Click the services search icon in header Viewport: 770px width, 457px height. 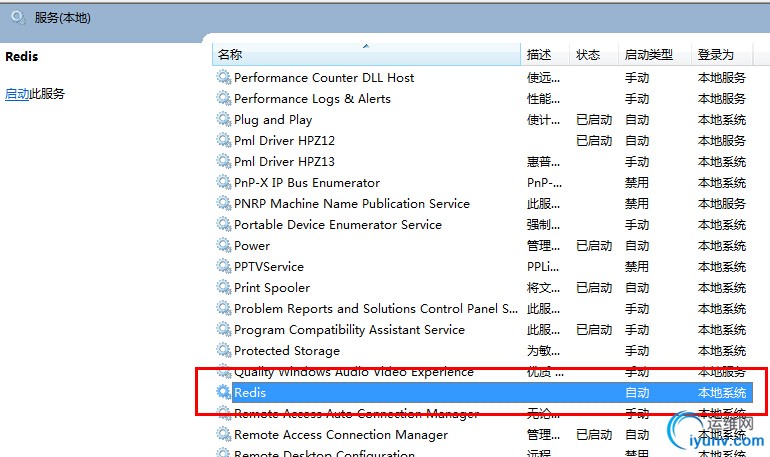[18, 18]
